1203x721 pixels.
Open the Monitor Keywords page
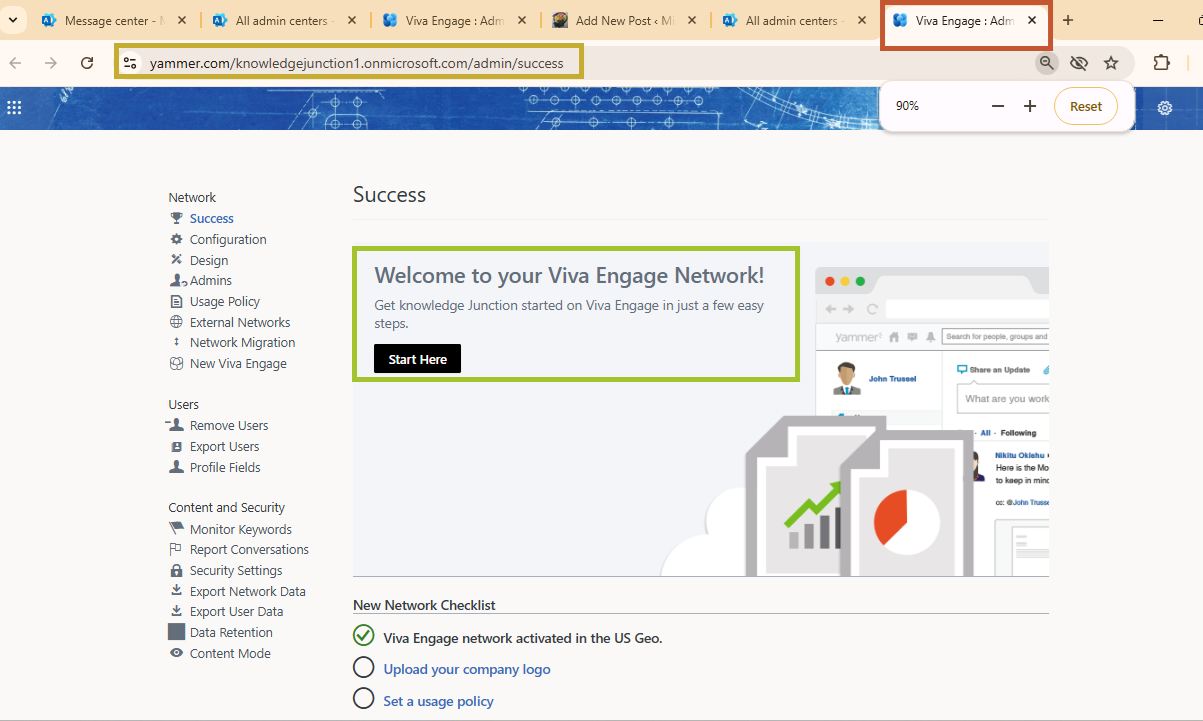coord(241,529)
